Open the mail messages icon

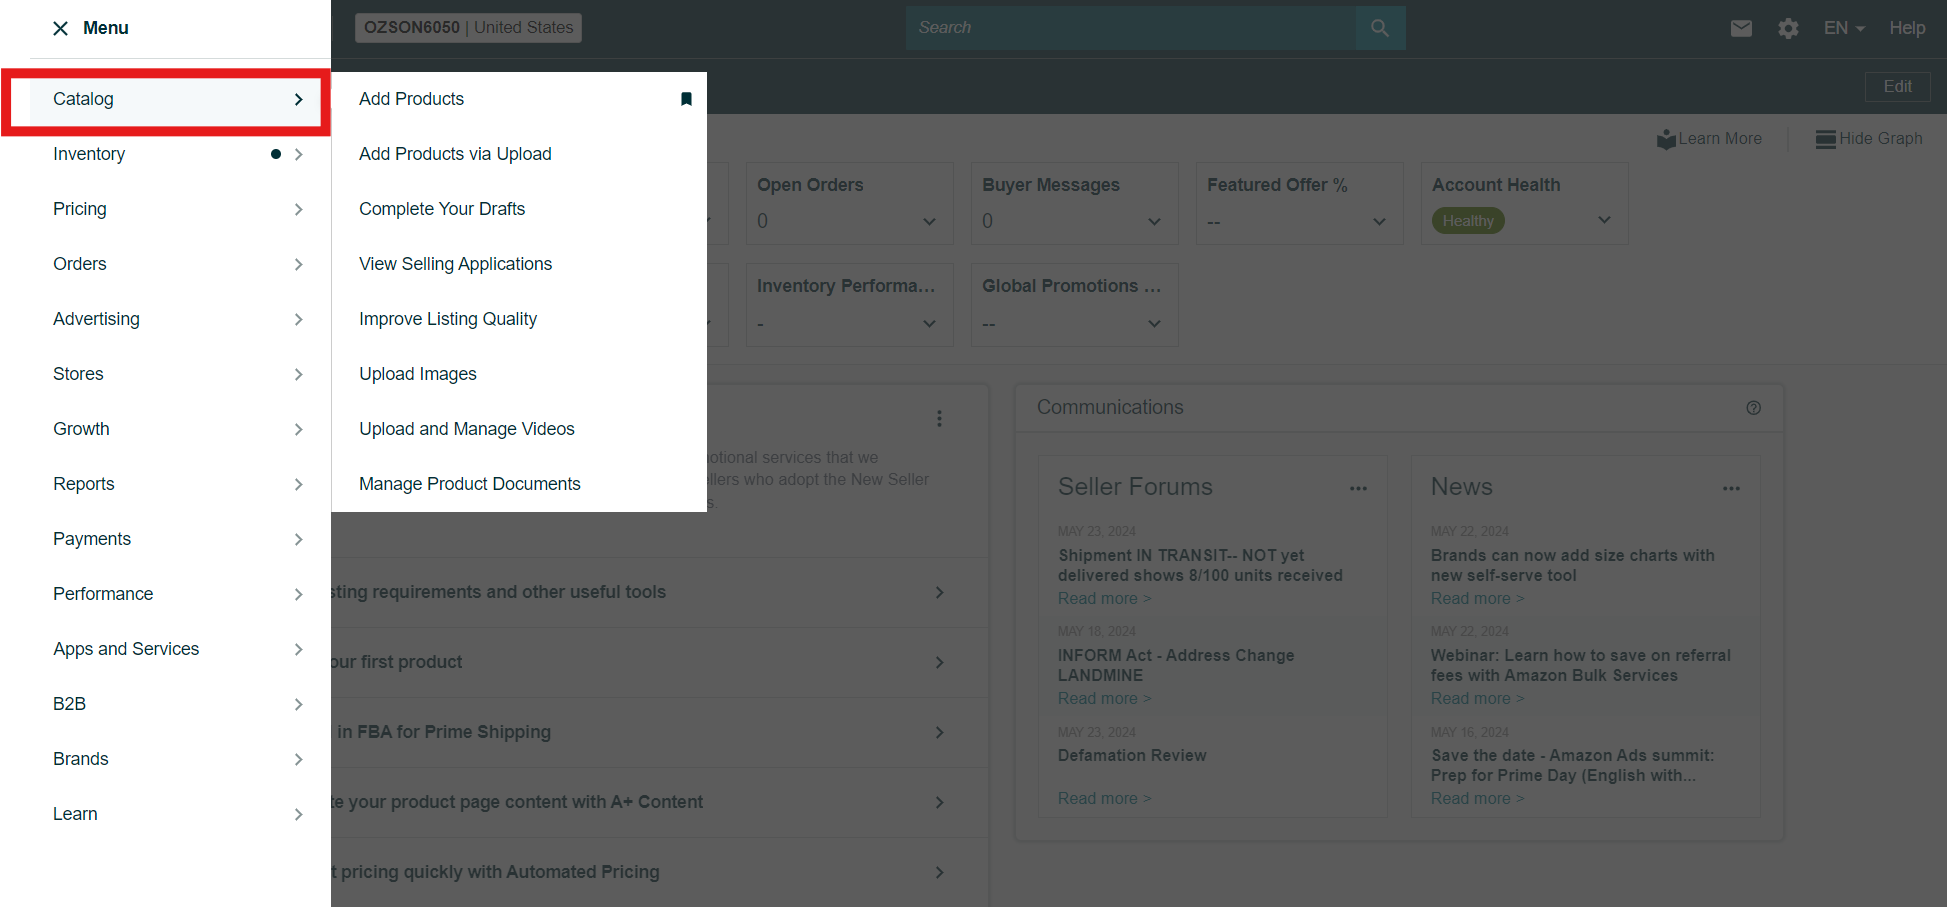tap(1741, 28)
